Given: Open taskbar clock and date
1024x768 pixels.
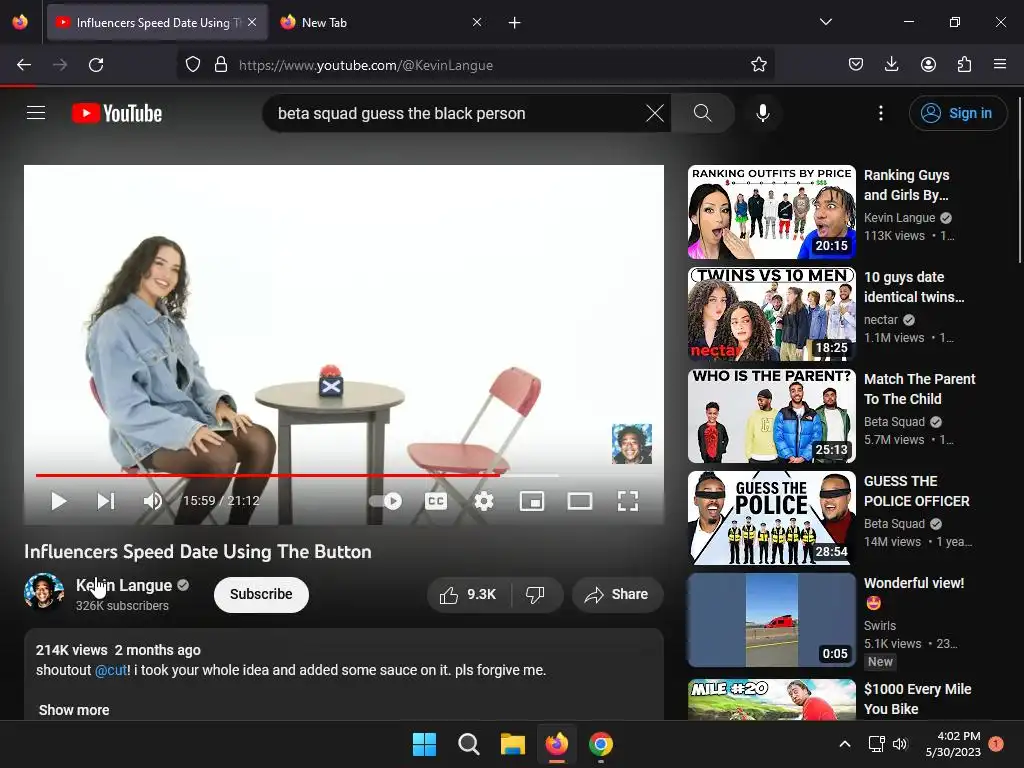Looking at the screenshot, I should (x=953, y=744).
